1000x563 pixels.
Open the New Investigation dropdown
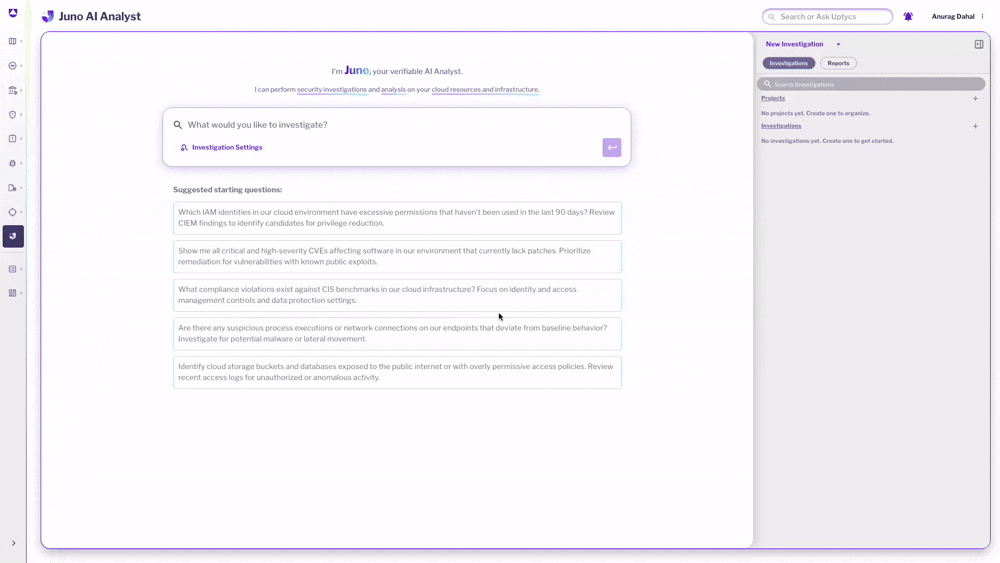pos(838,44)
